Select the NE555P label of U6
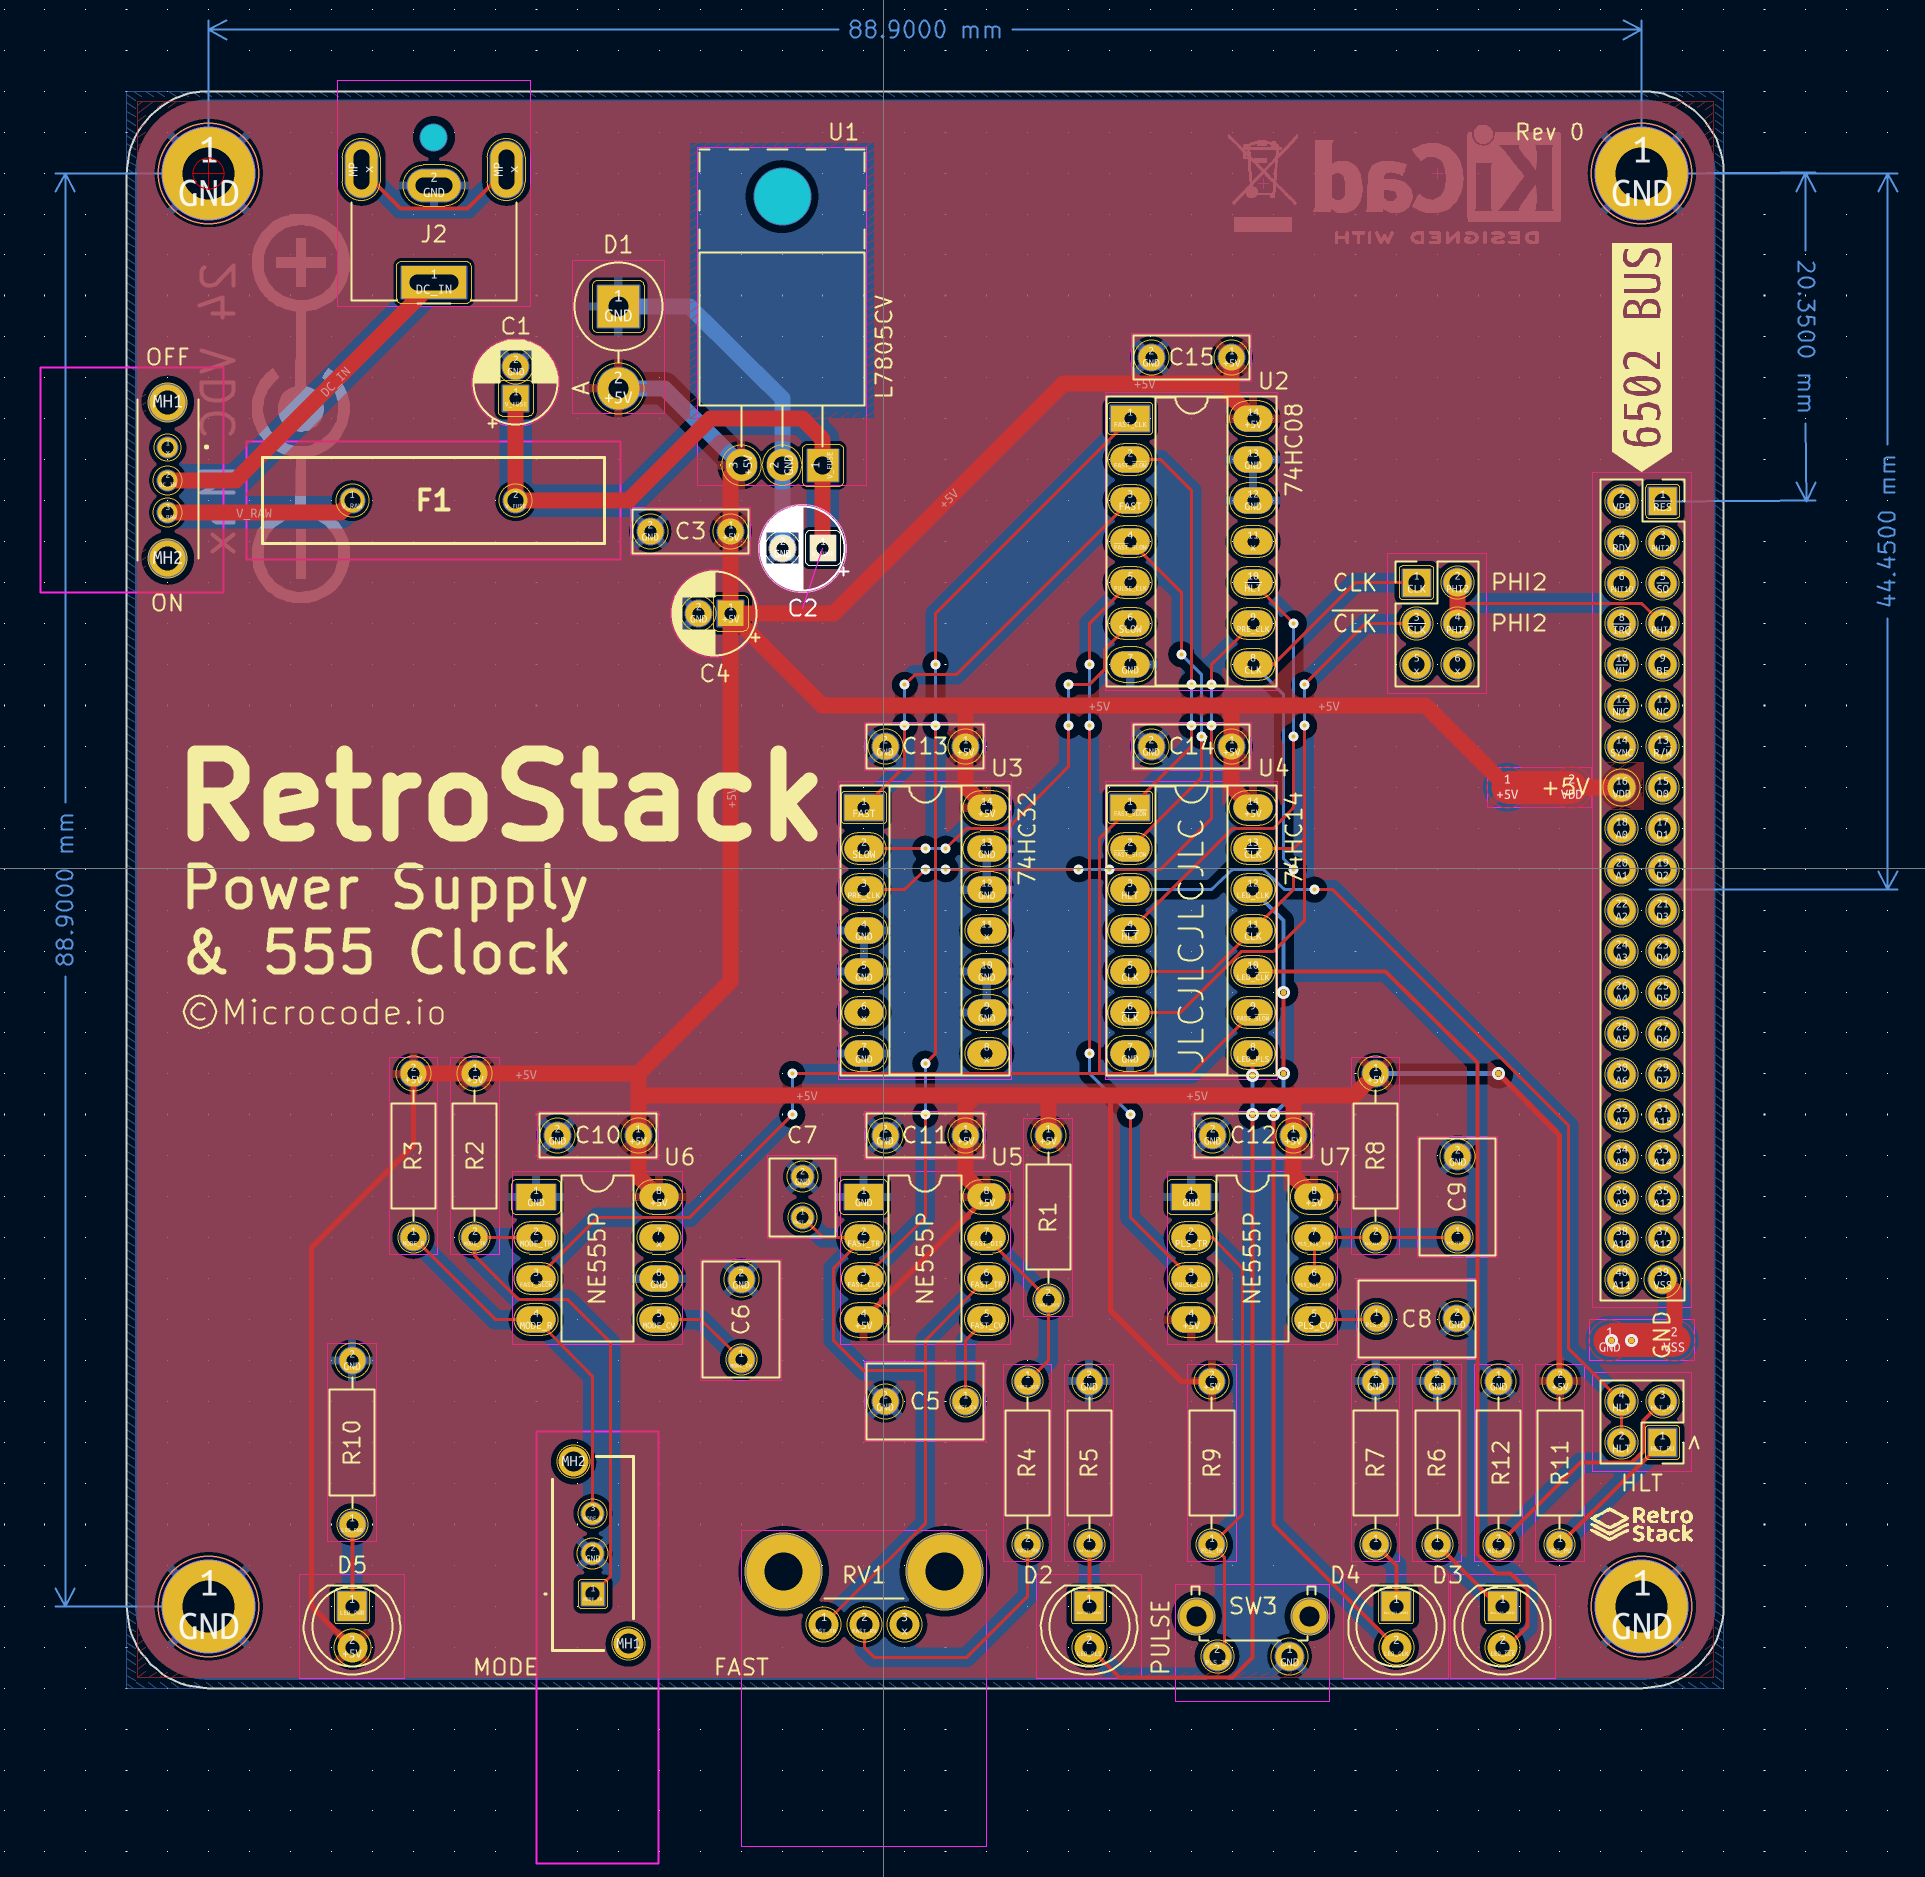 [596, 1258]
